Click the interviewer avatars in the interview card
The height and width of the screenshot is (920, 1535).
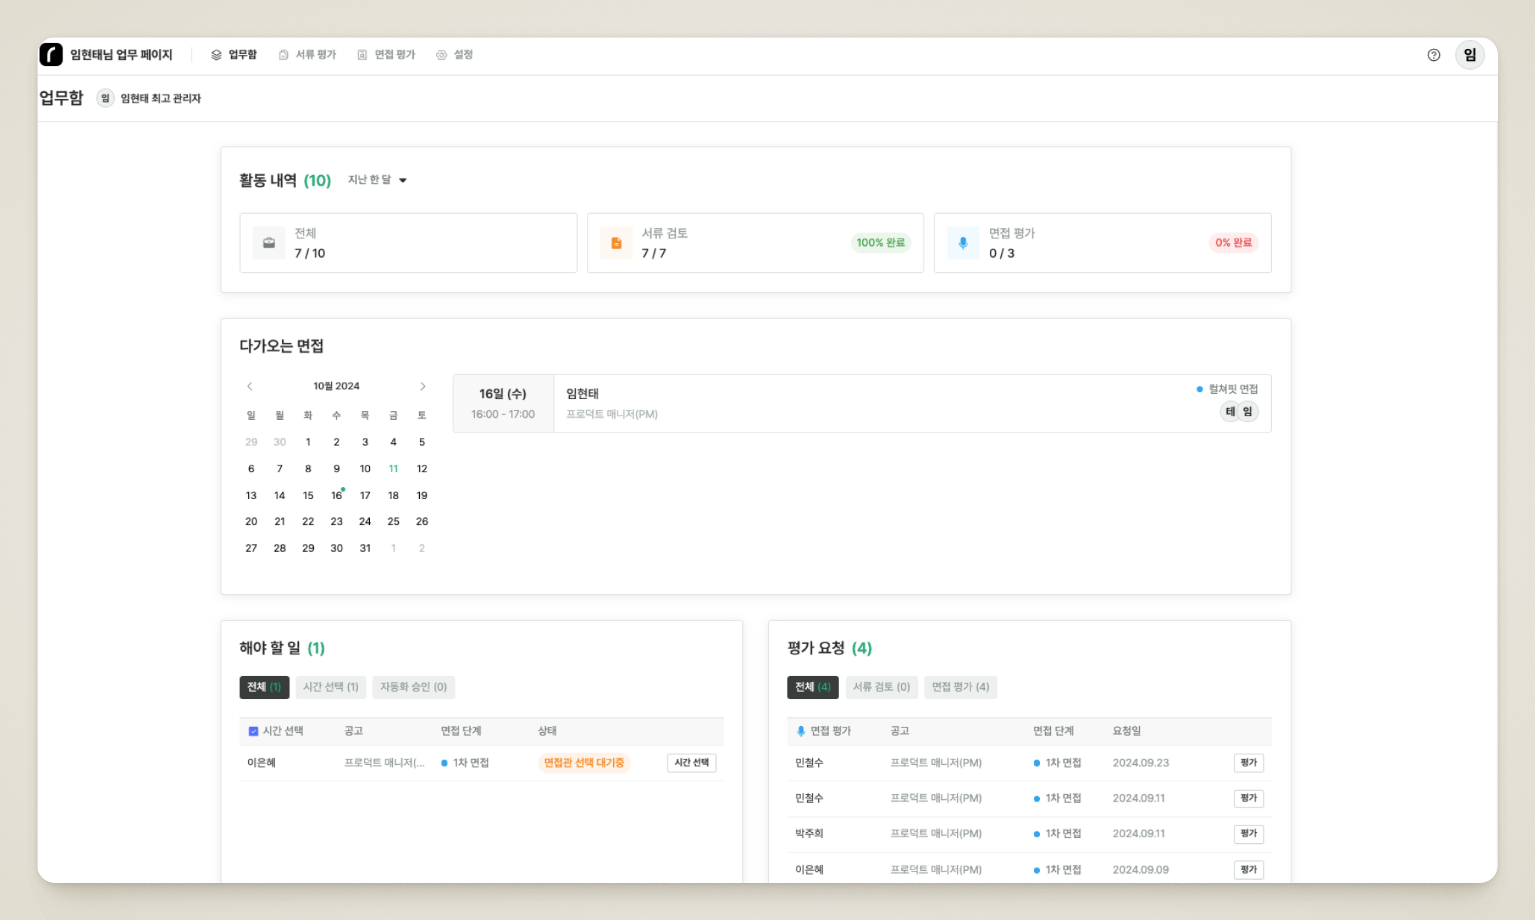1238,412
